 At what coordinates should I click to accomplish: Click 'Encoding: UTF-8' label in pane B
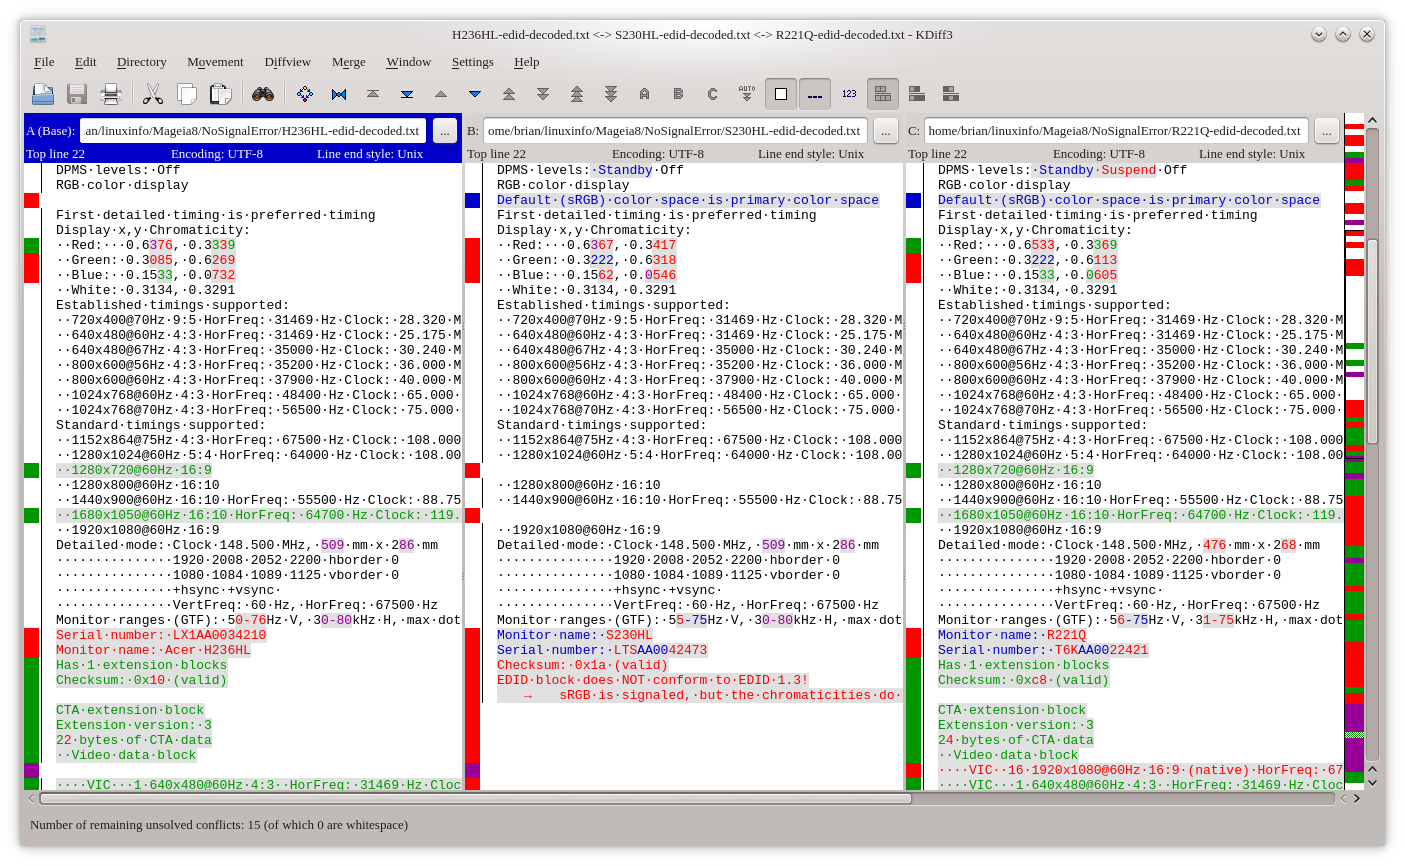point(658,154)
